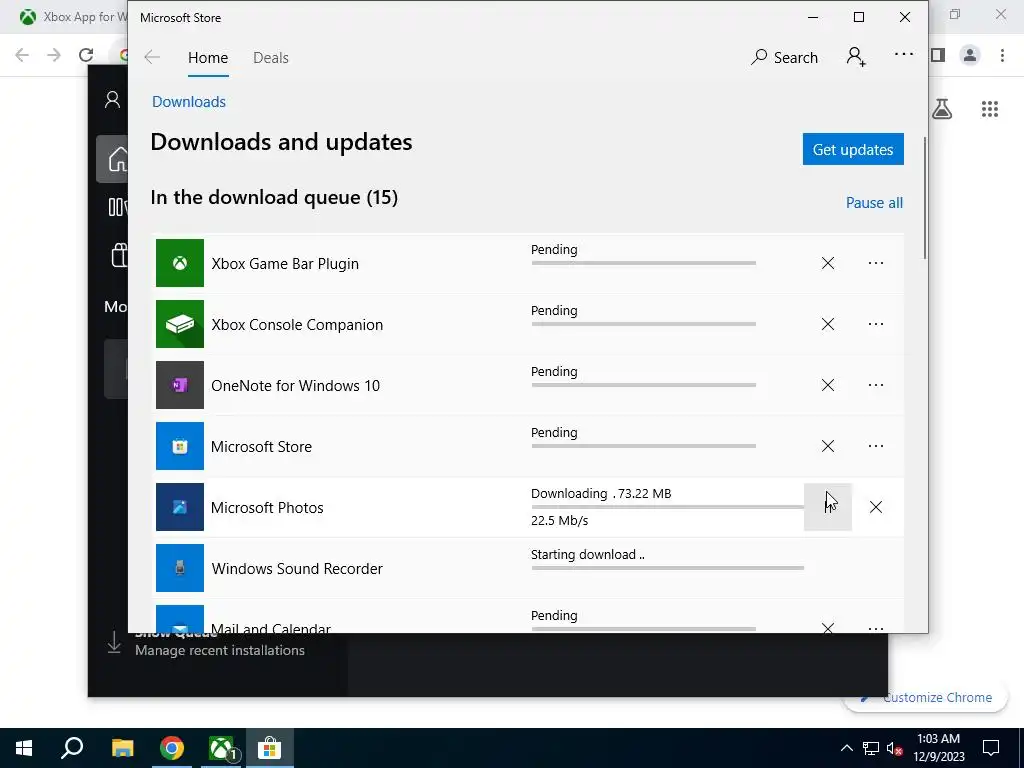Open more options for OneNote for Windows 10

876,385
